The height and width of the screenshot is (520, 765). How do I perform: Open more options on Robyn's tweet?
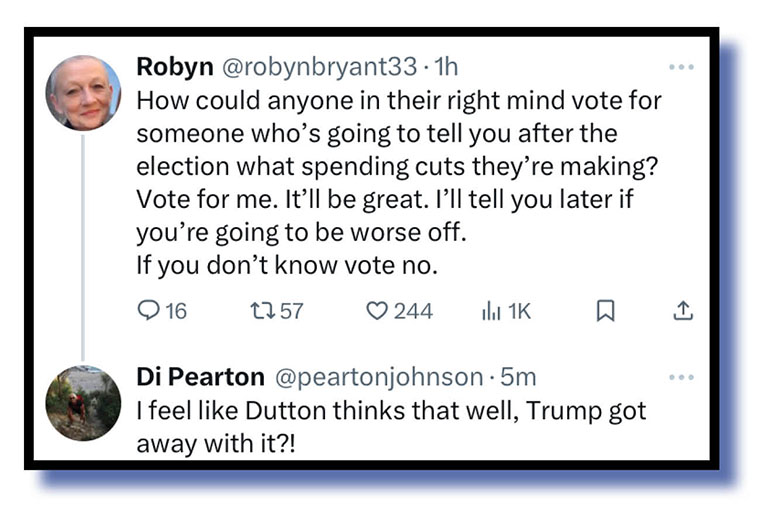point(681,67)
